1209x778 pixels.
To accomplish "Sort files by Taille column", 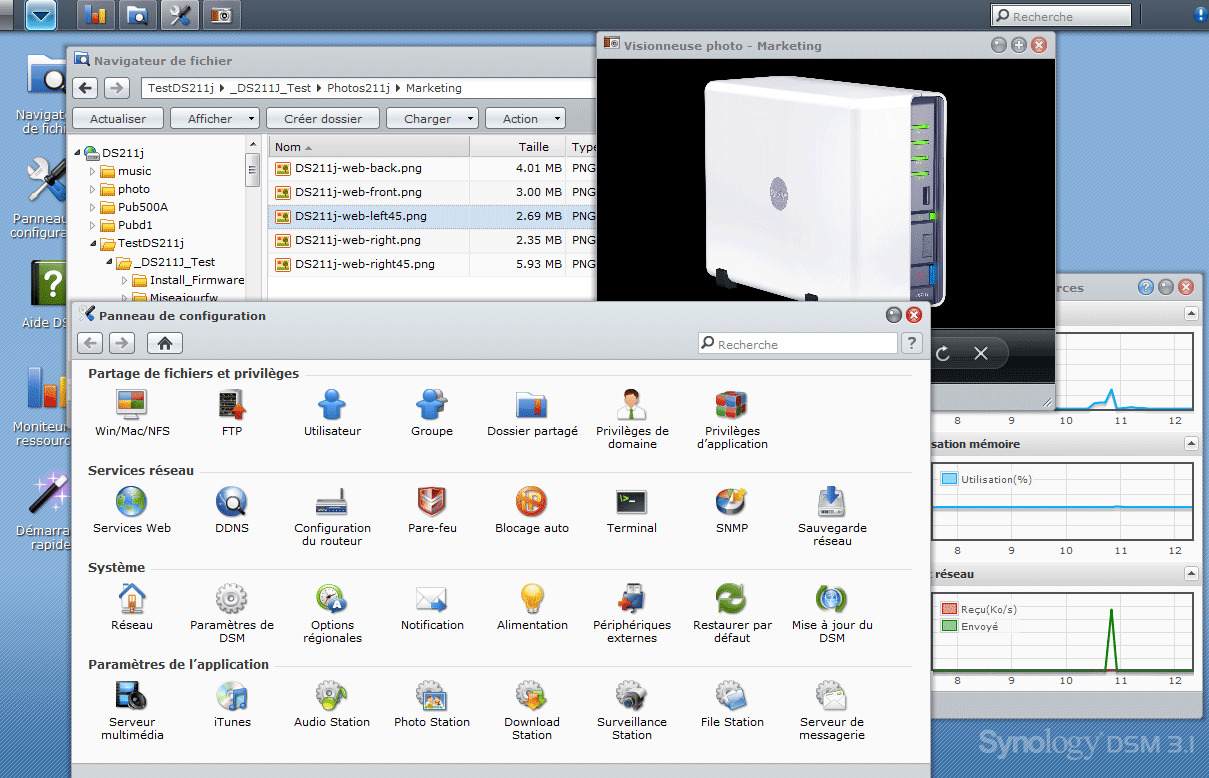I will click(x=518, y=147).
